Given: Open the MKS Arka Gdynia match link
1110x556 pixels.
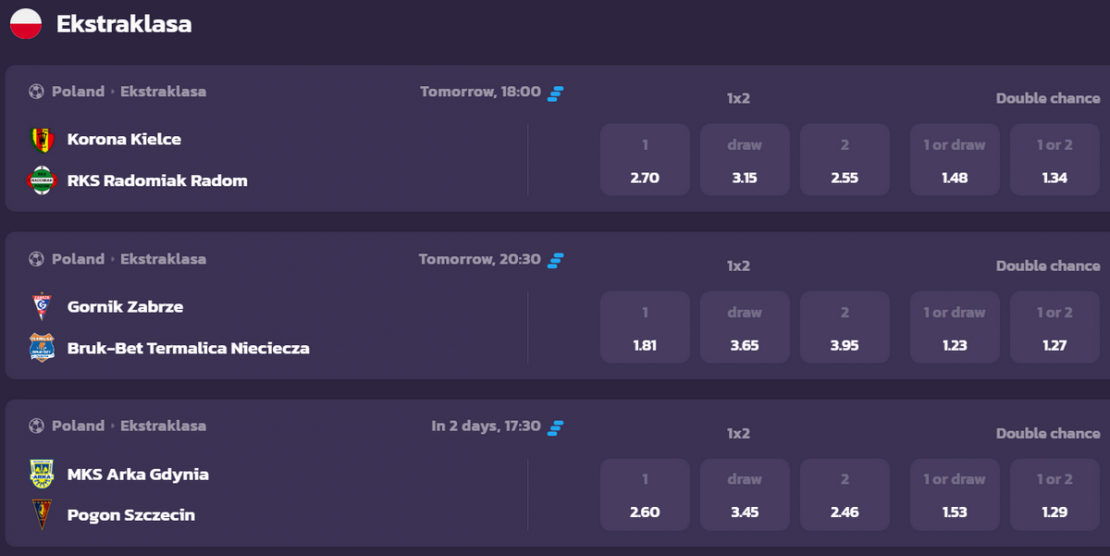Looking at the screenshot, I should point(138,475).
